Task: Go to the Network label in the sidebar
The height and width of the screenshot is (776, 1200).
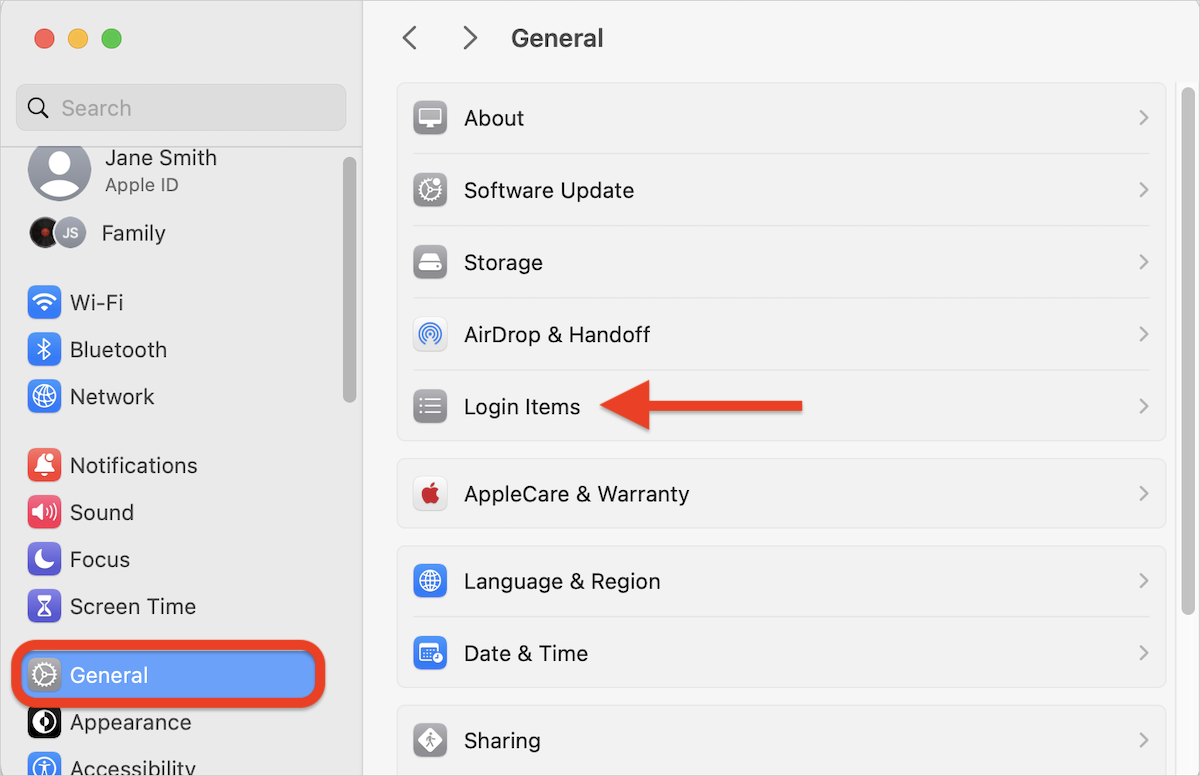Action: (x=112, y=397)
